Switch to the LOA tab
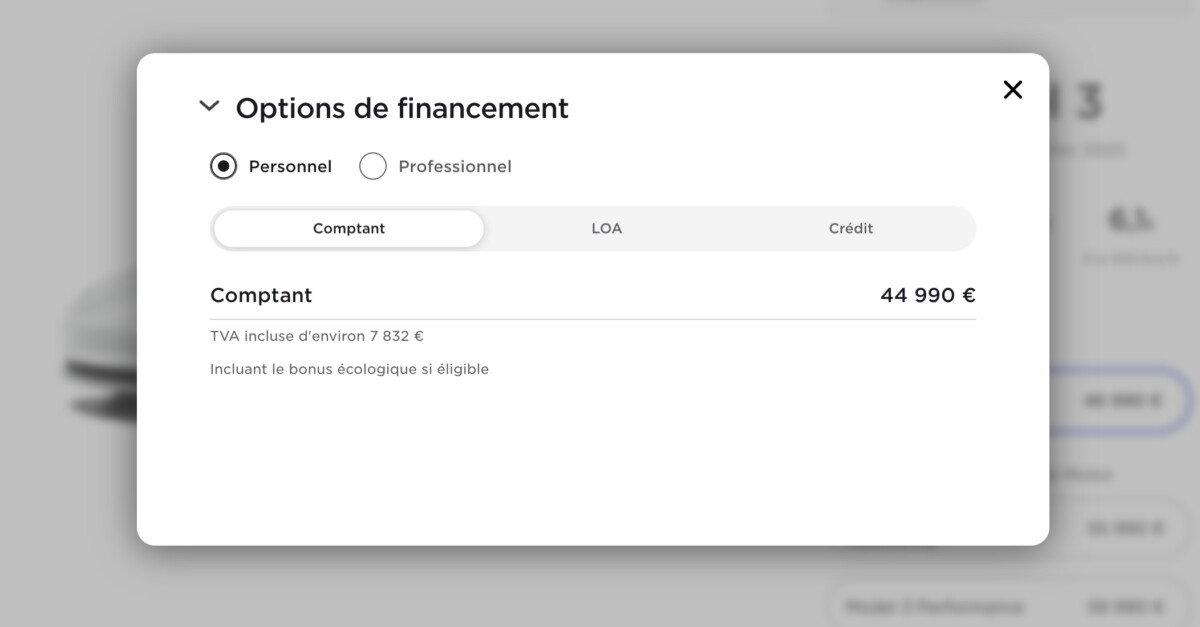Viewport: 1200px width, 627px height. [x=606, y=228]
